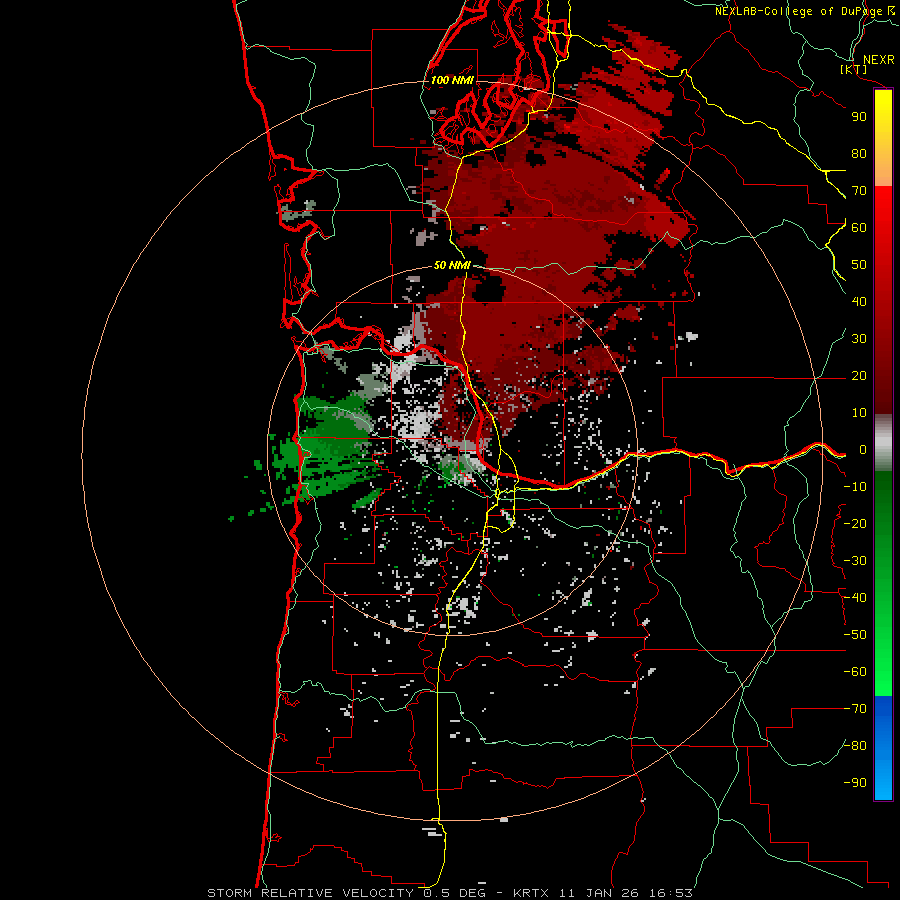Click the gray zero-velocity segment of color bar
This screenshot has height=900, width=900.
883,443
